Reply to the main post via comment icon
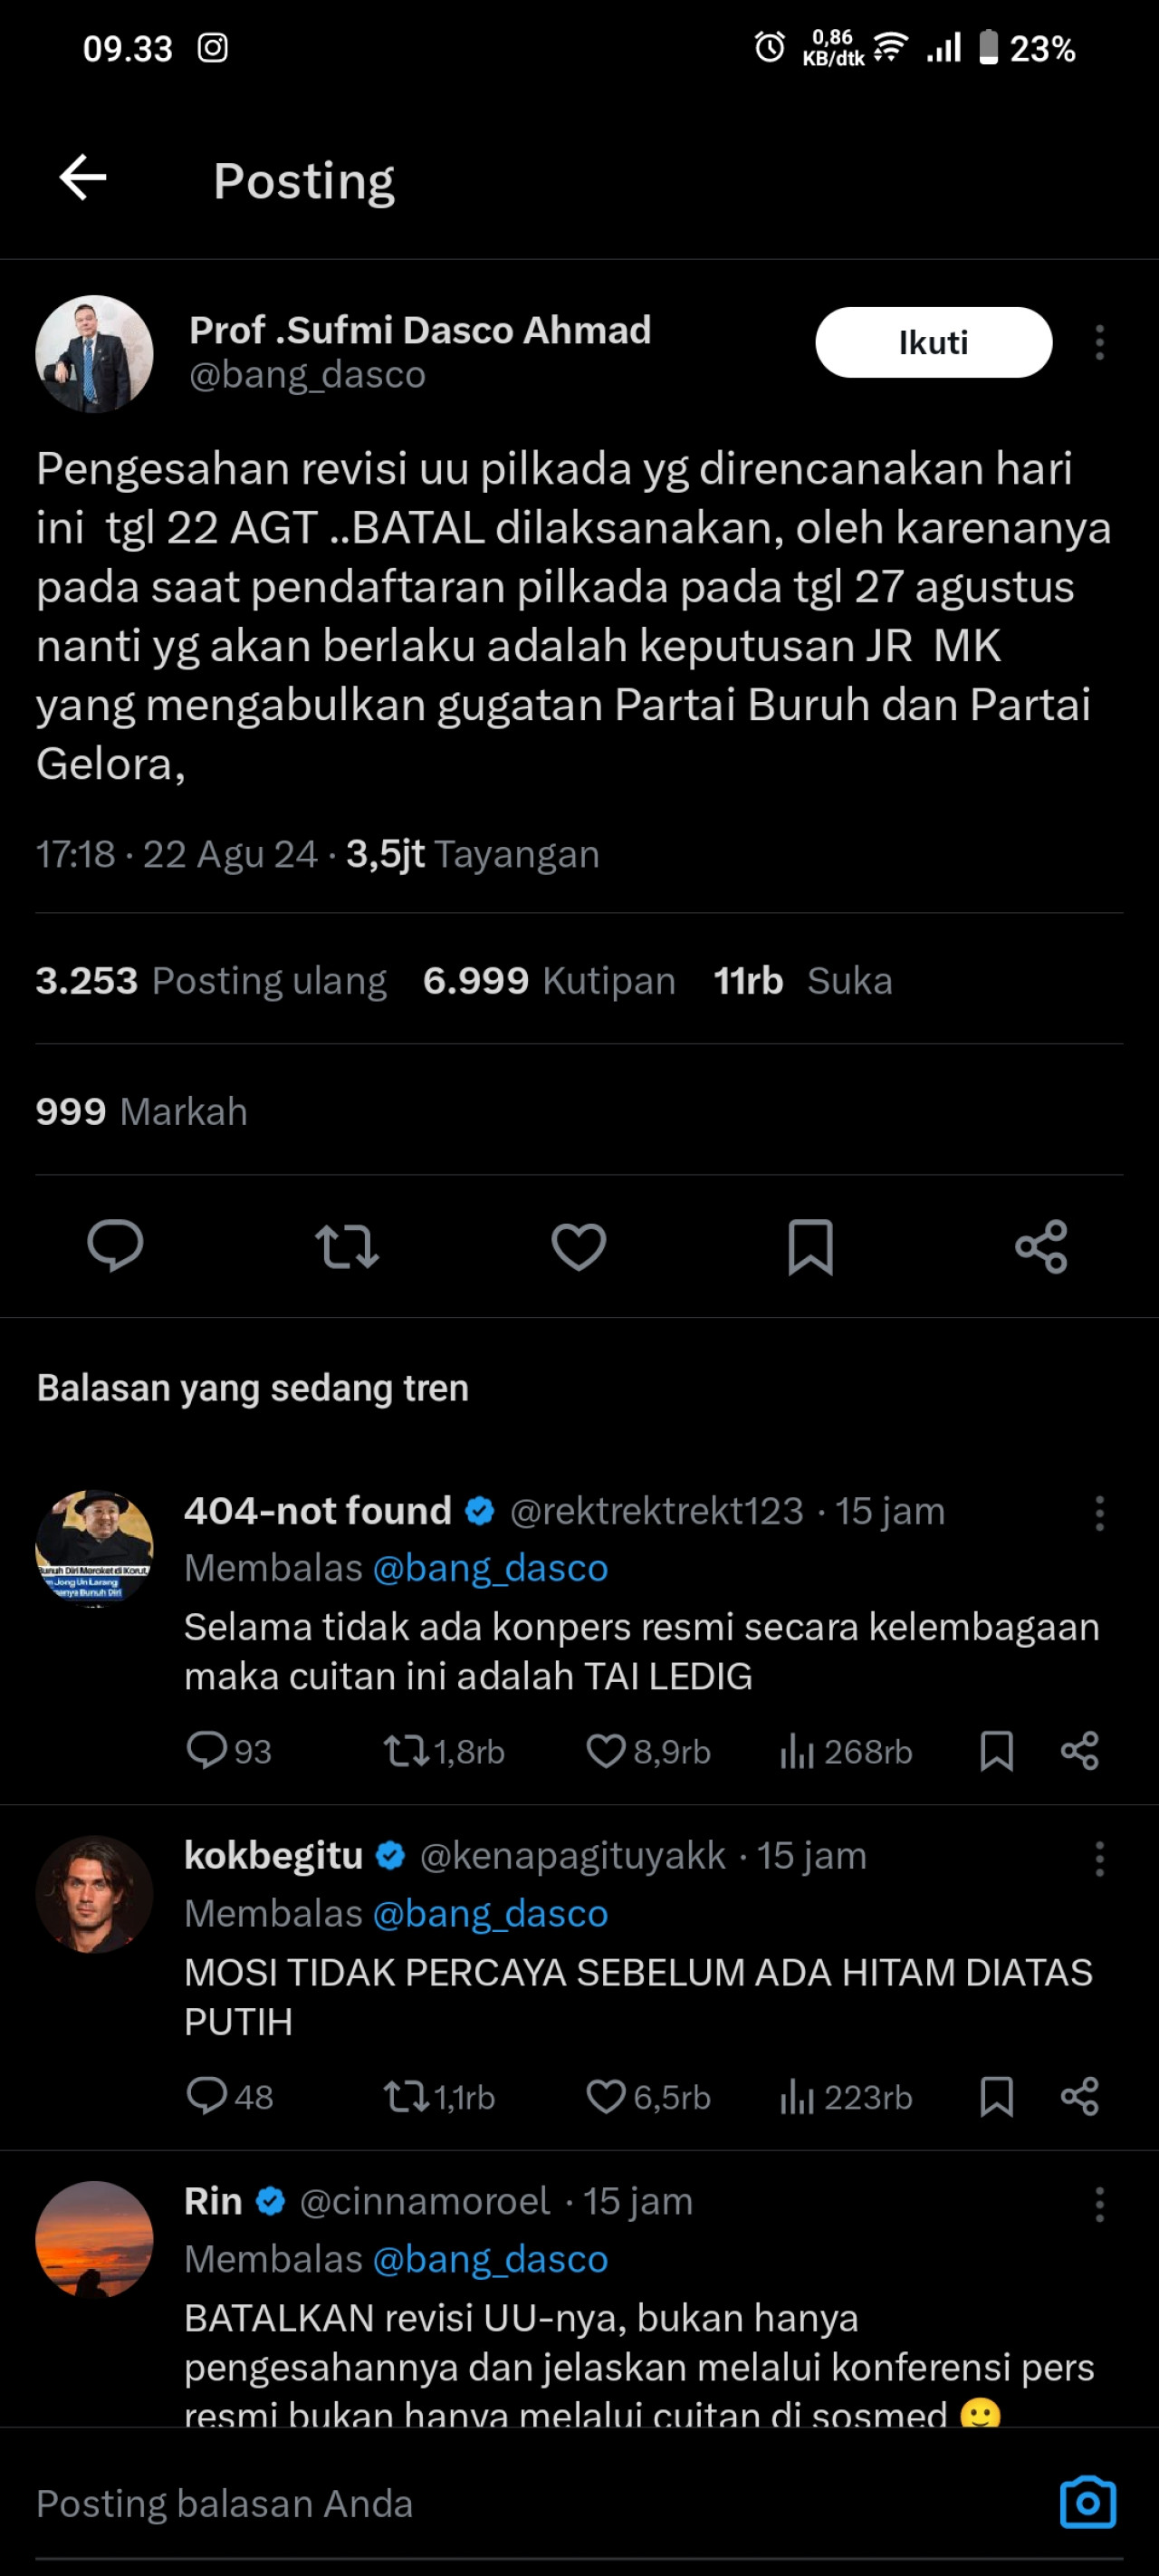Screen dimensions: 1159x2576 click(115, 1246)
